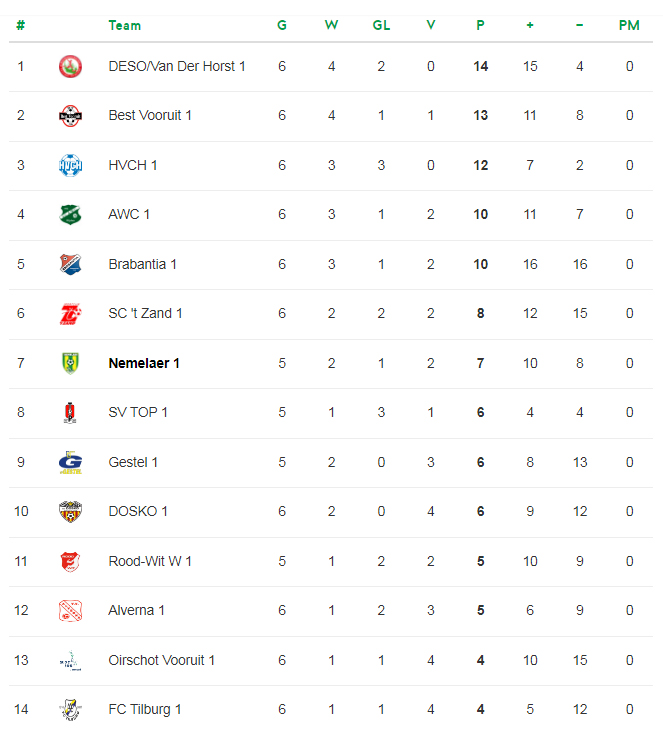Screen dimensions: 663x742
Task: Click the PM column header
Action: 629,26
